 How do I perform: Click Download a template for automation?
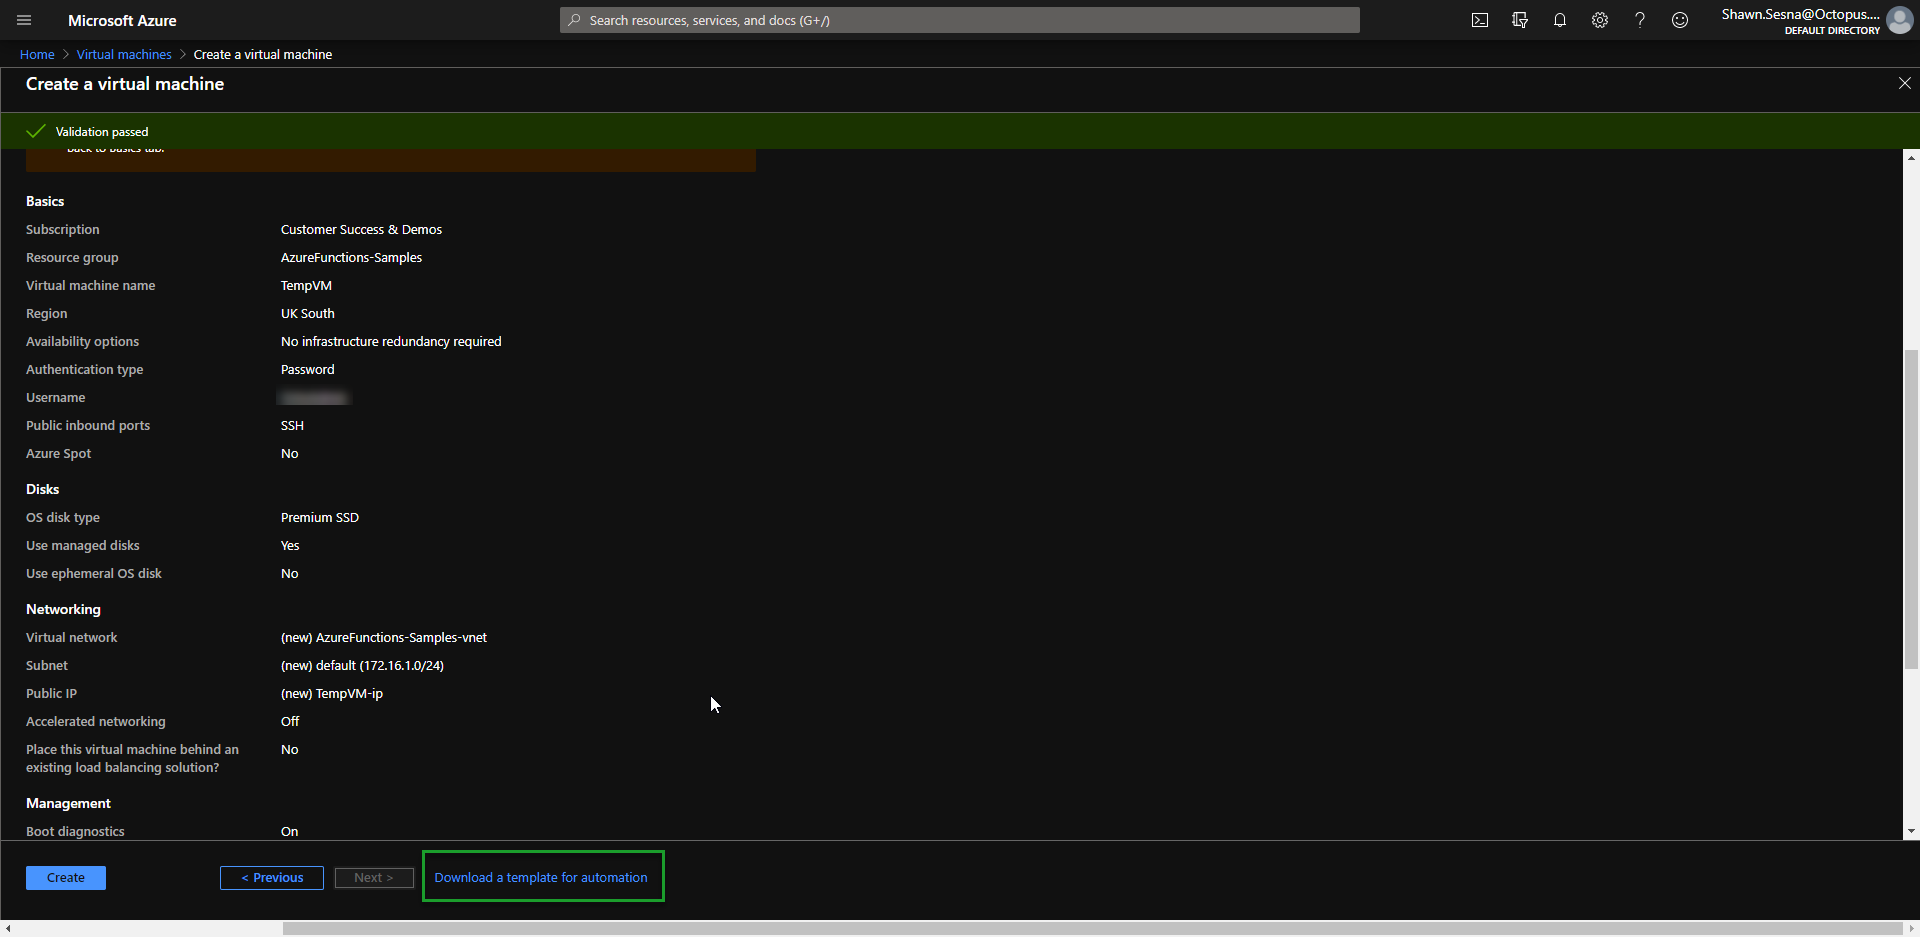541,878
